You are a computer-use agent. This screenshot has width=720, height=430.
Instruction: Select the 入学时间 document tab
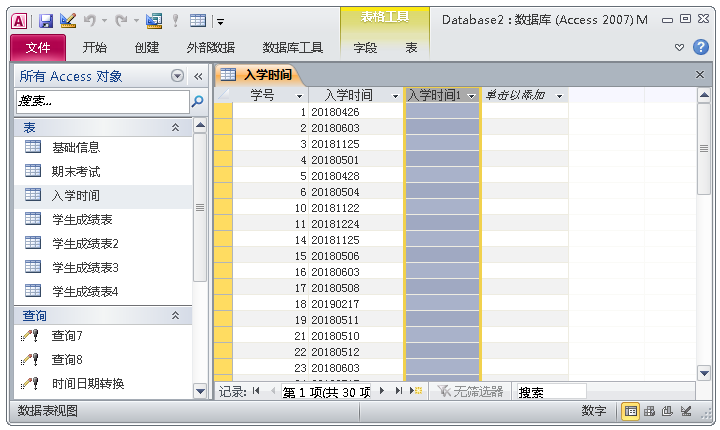tap(258, 74)
